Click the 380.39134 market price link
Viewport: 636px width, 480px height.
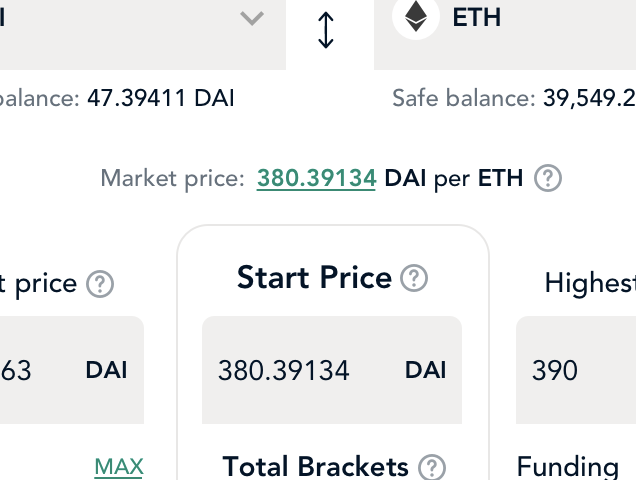coord(316,179)
